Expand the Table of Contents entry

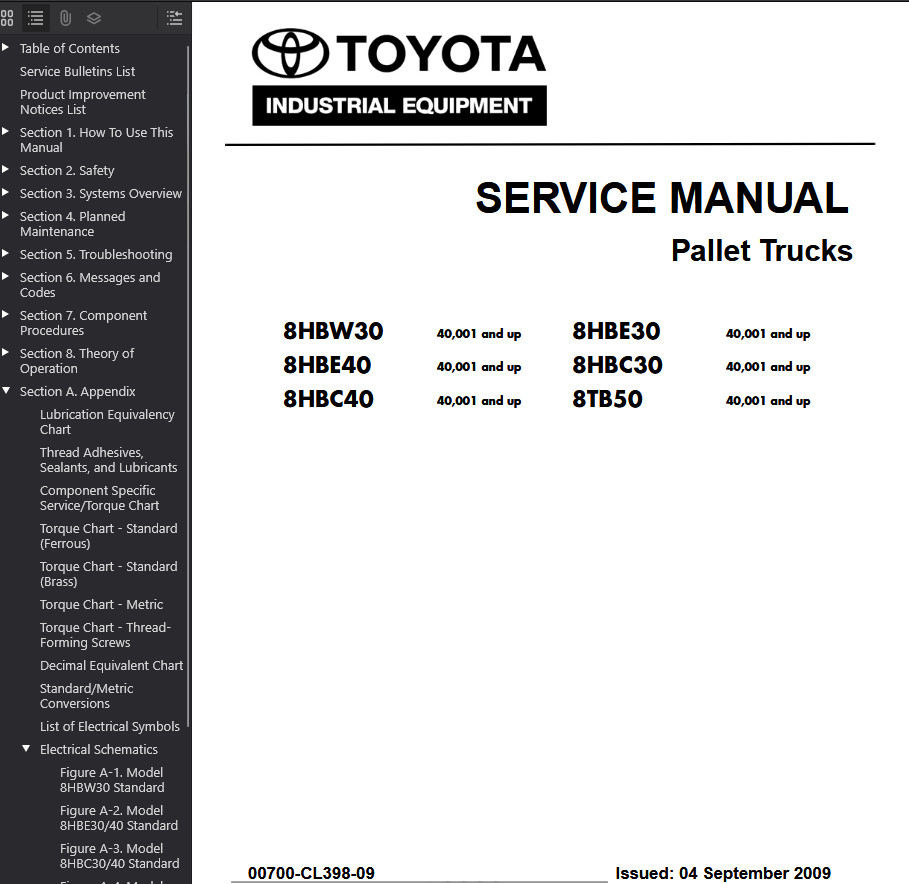(x=5, y=48)
